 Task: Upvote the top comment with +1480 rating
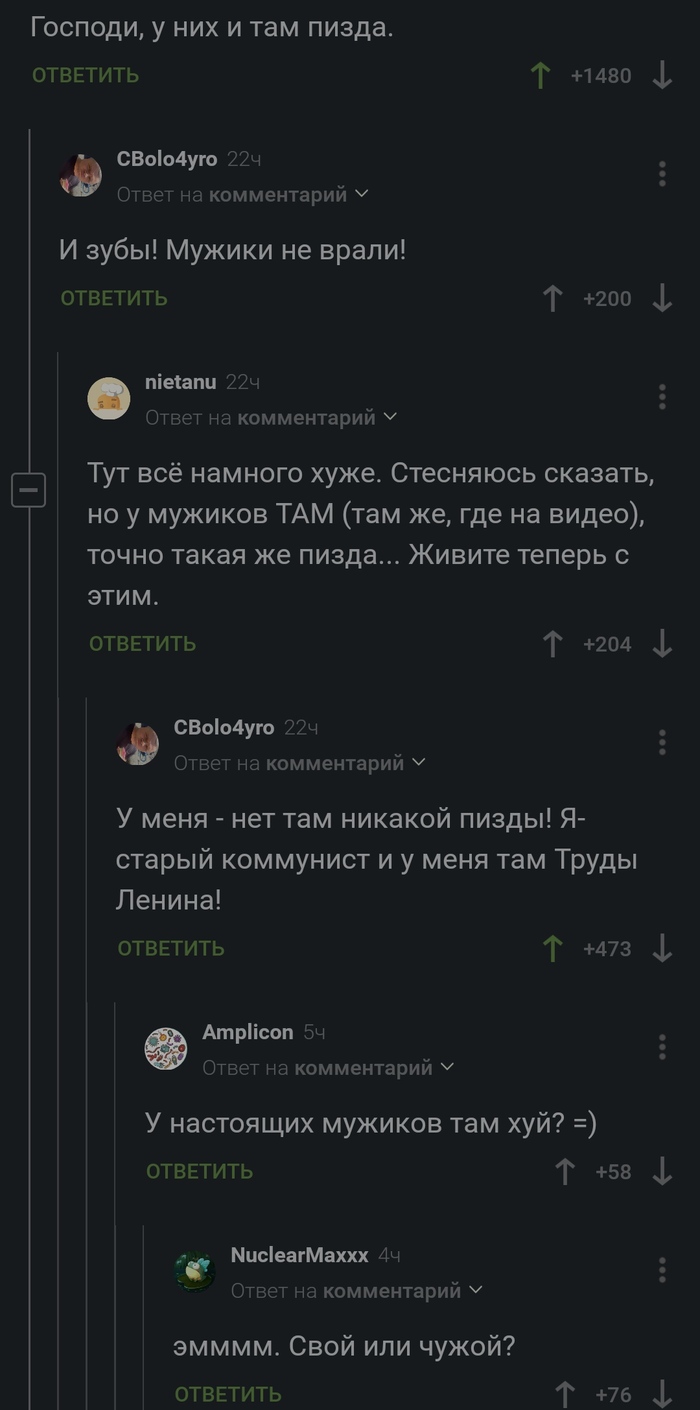[540, 74]
